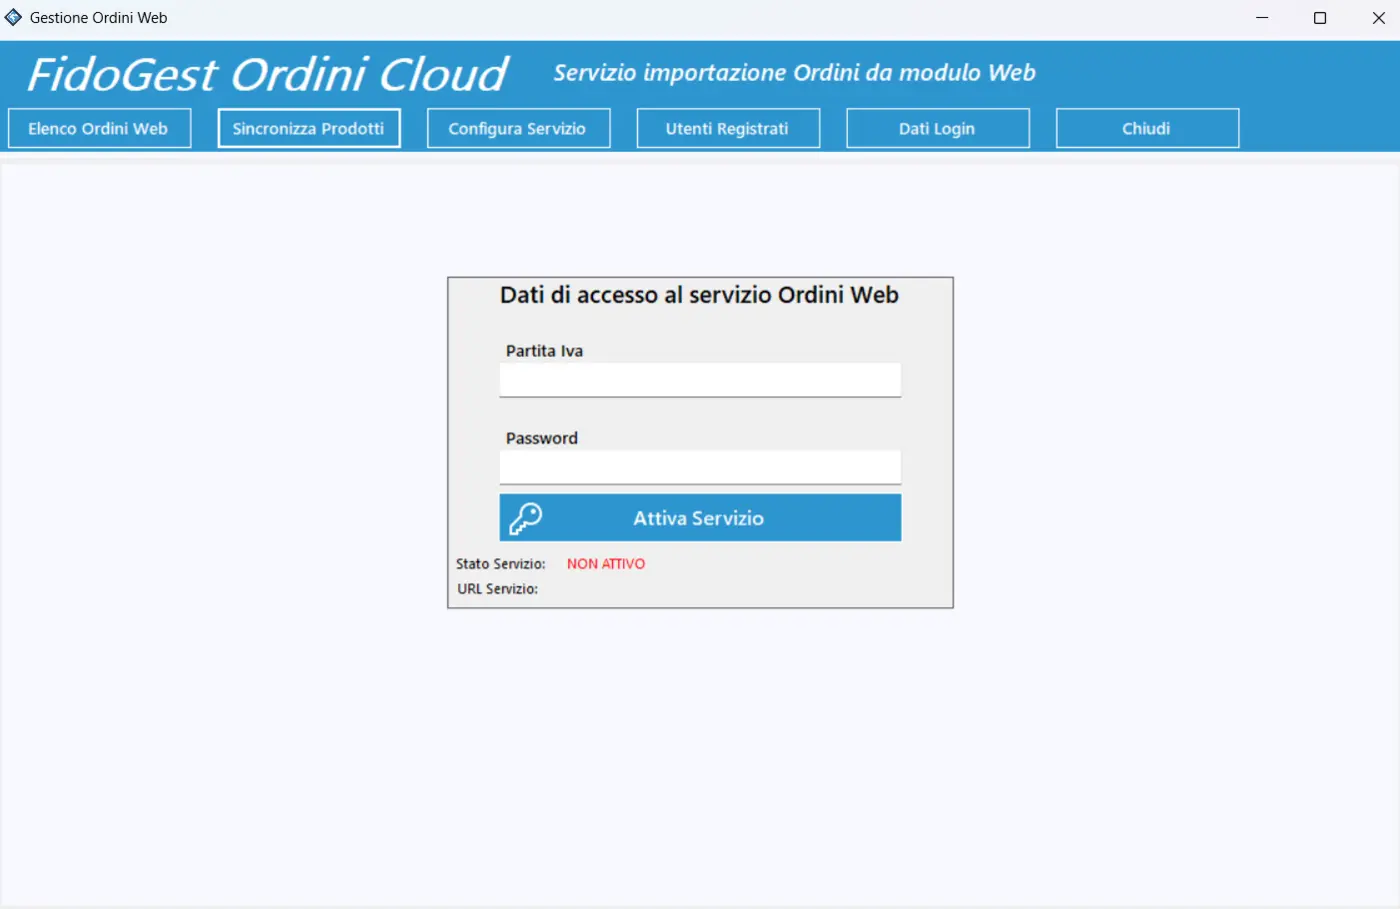
Task: Show Utenti Registrati list
Action: click(728, 128)
